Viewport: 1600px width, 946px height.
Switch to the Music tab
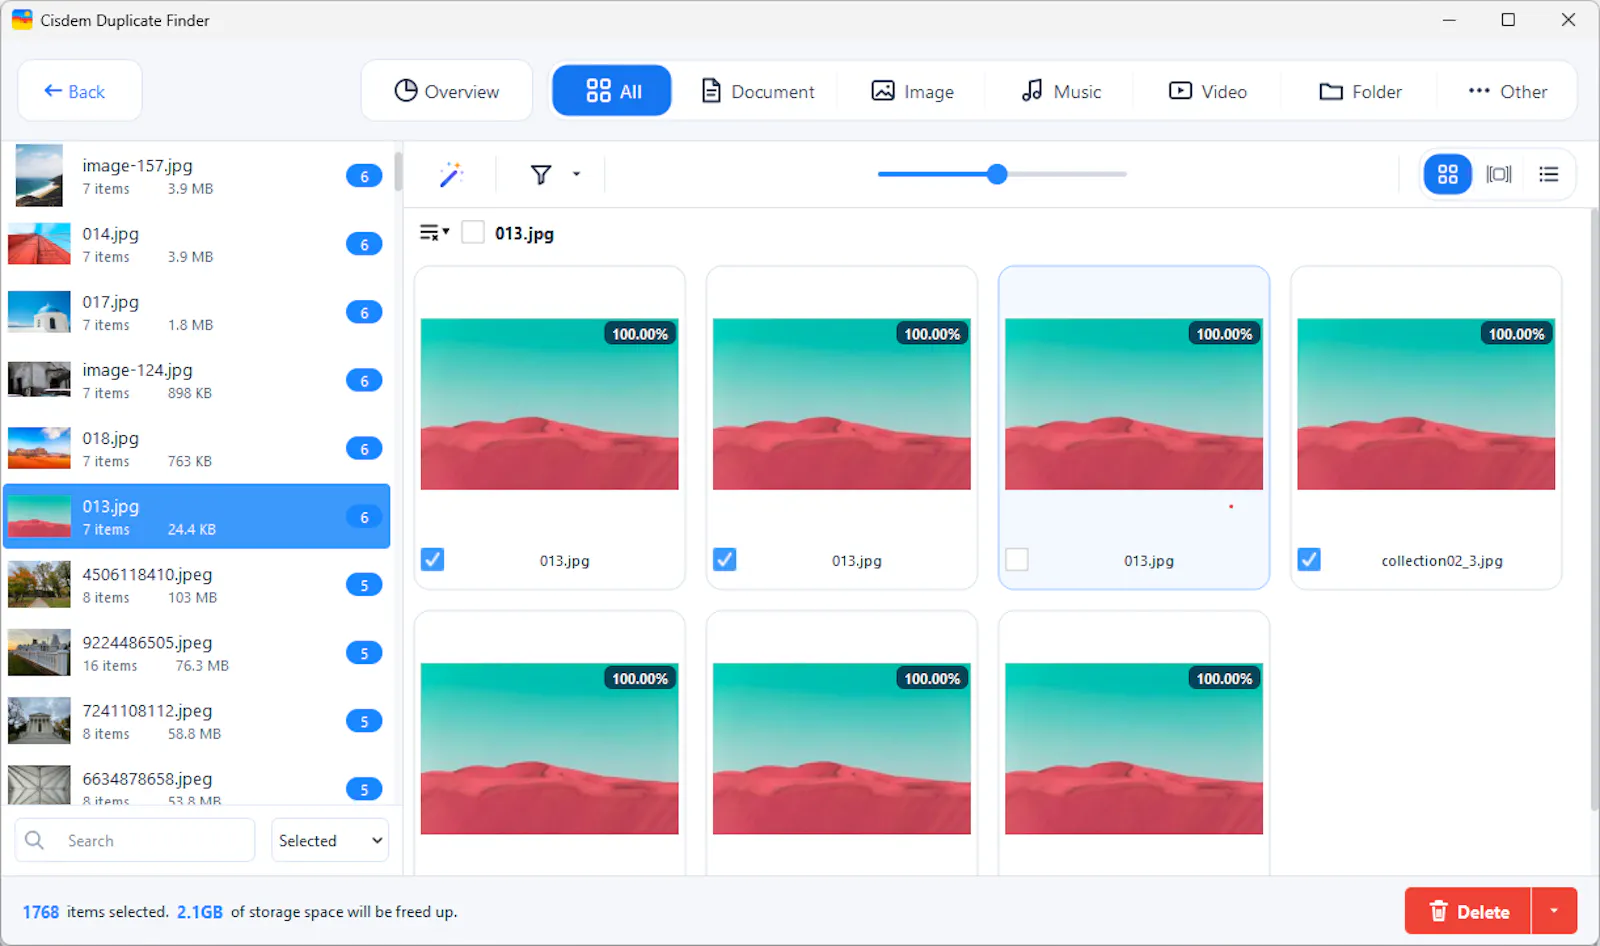(x=1060, y=91)
